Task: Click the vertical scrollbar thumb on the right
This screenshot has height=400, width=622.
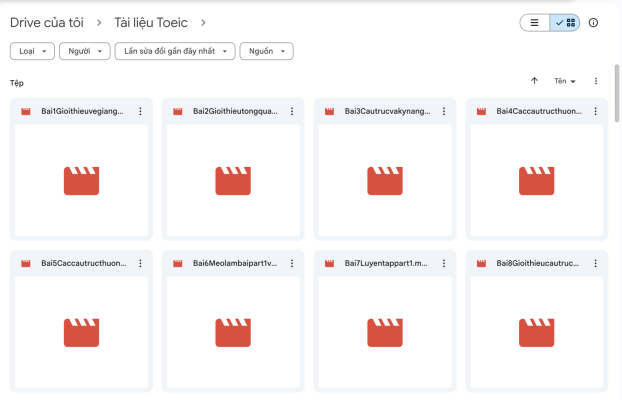Action: [616, 93]
